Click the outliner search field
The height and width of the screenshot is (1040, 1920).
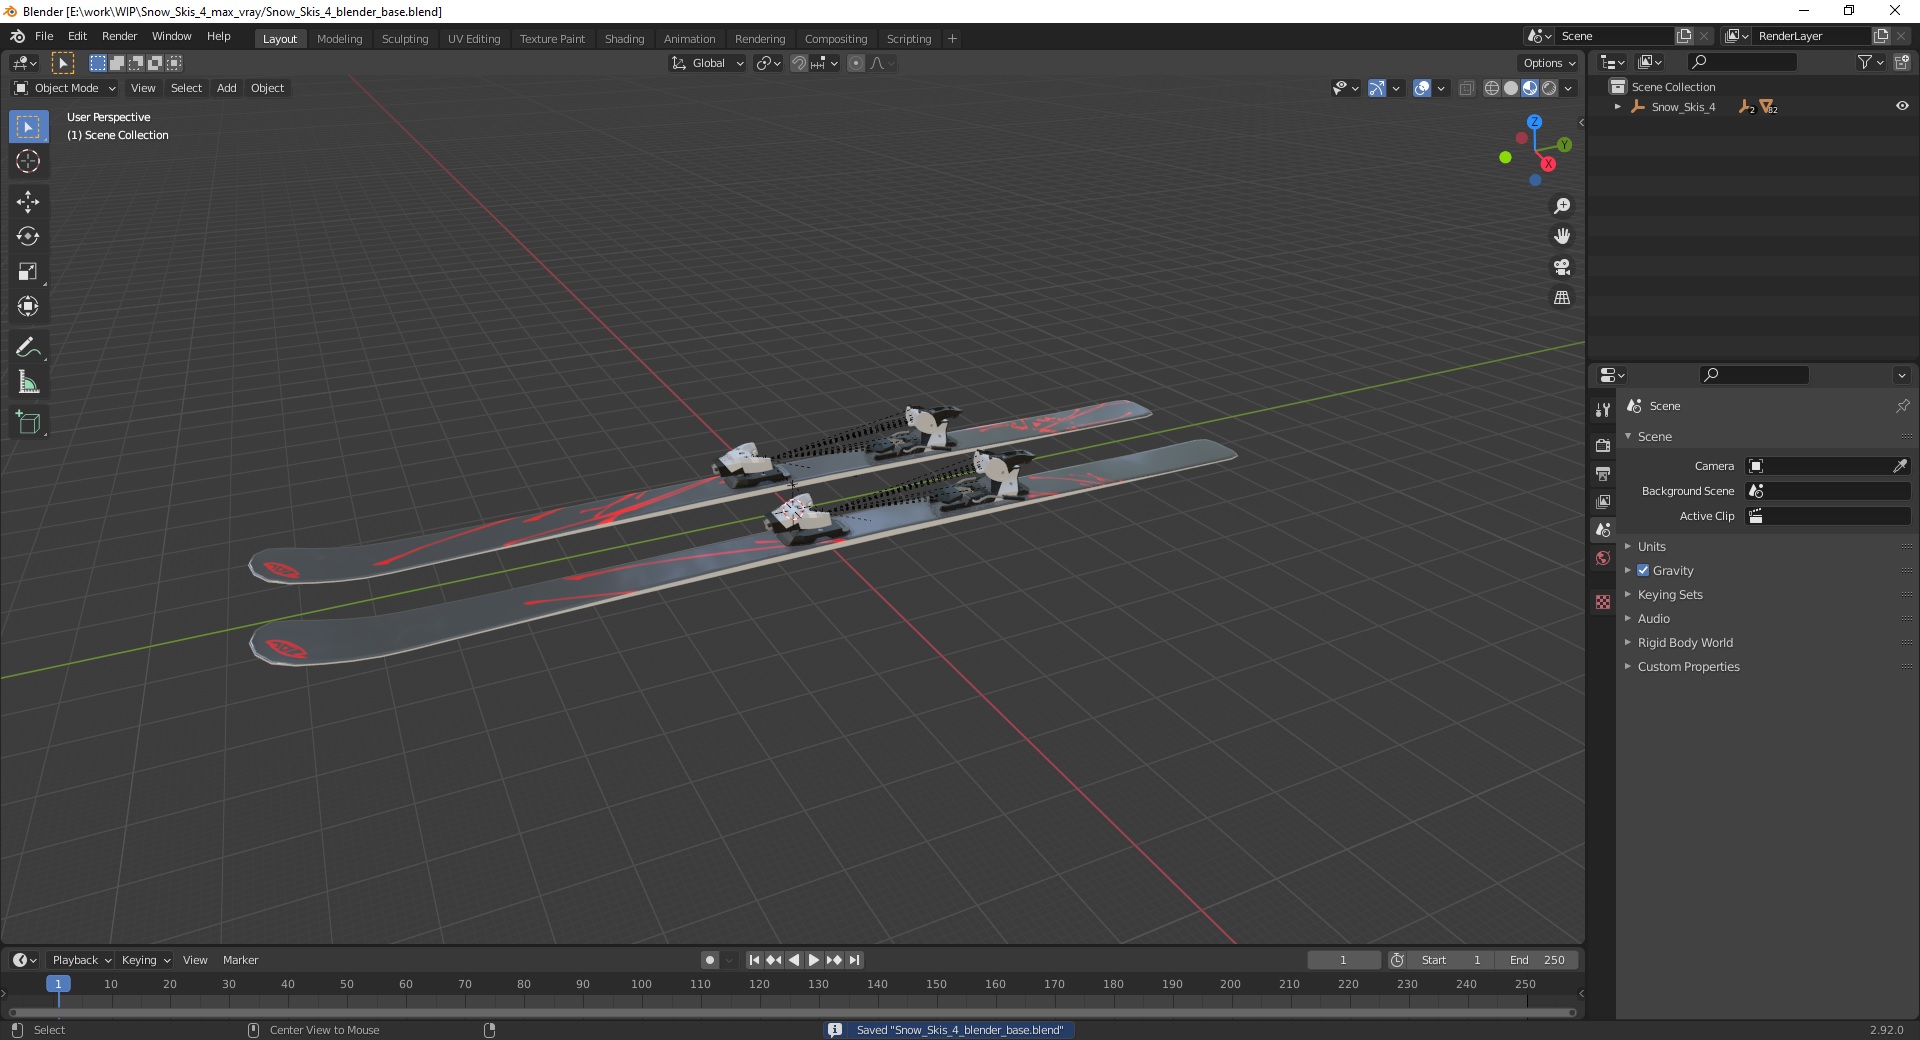click(1742, 62)
